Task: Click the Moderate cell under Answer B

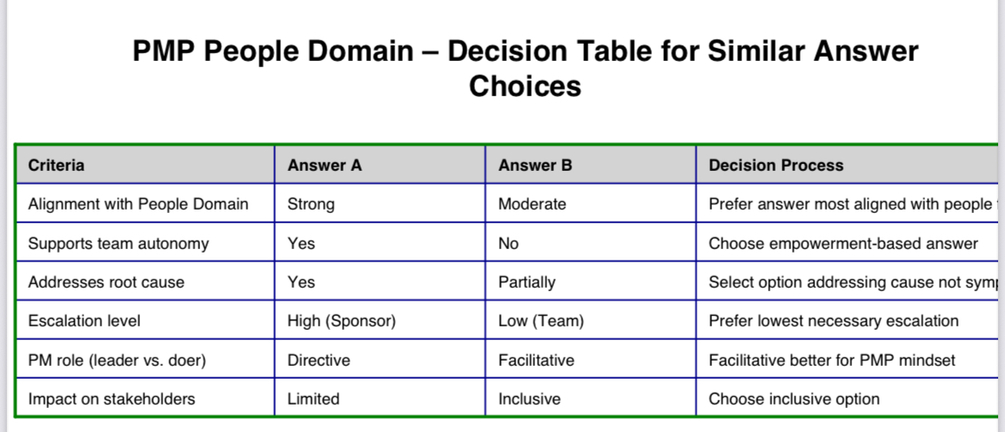Action: 532,204
